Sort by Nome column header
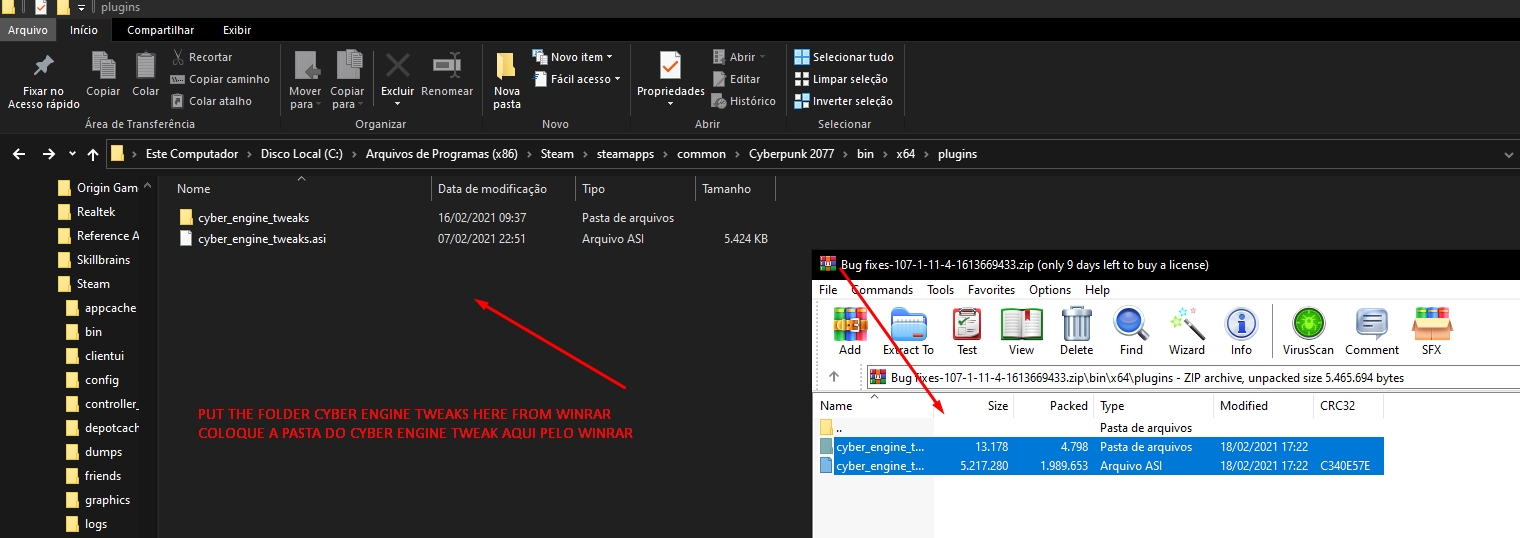The height and width of the screenshot is (538, 1520). tap(194, 188)
